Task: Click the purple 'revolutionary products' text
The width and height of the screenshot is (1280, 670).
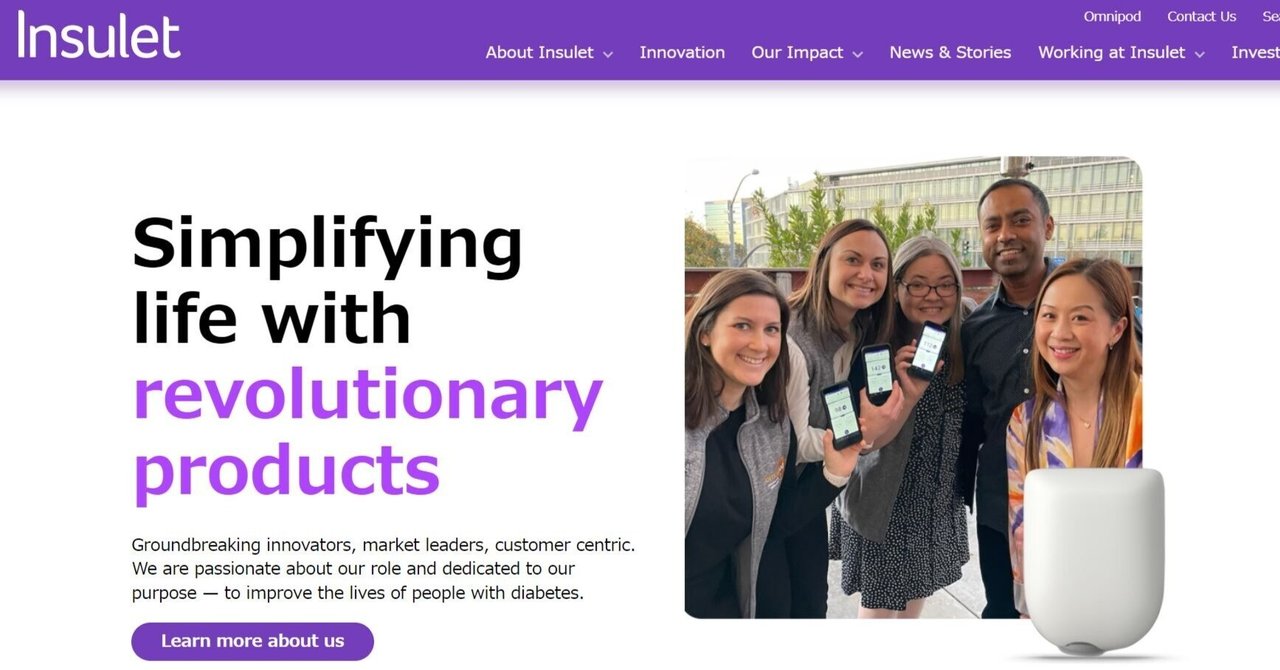Action: [367, 432]
